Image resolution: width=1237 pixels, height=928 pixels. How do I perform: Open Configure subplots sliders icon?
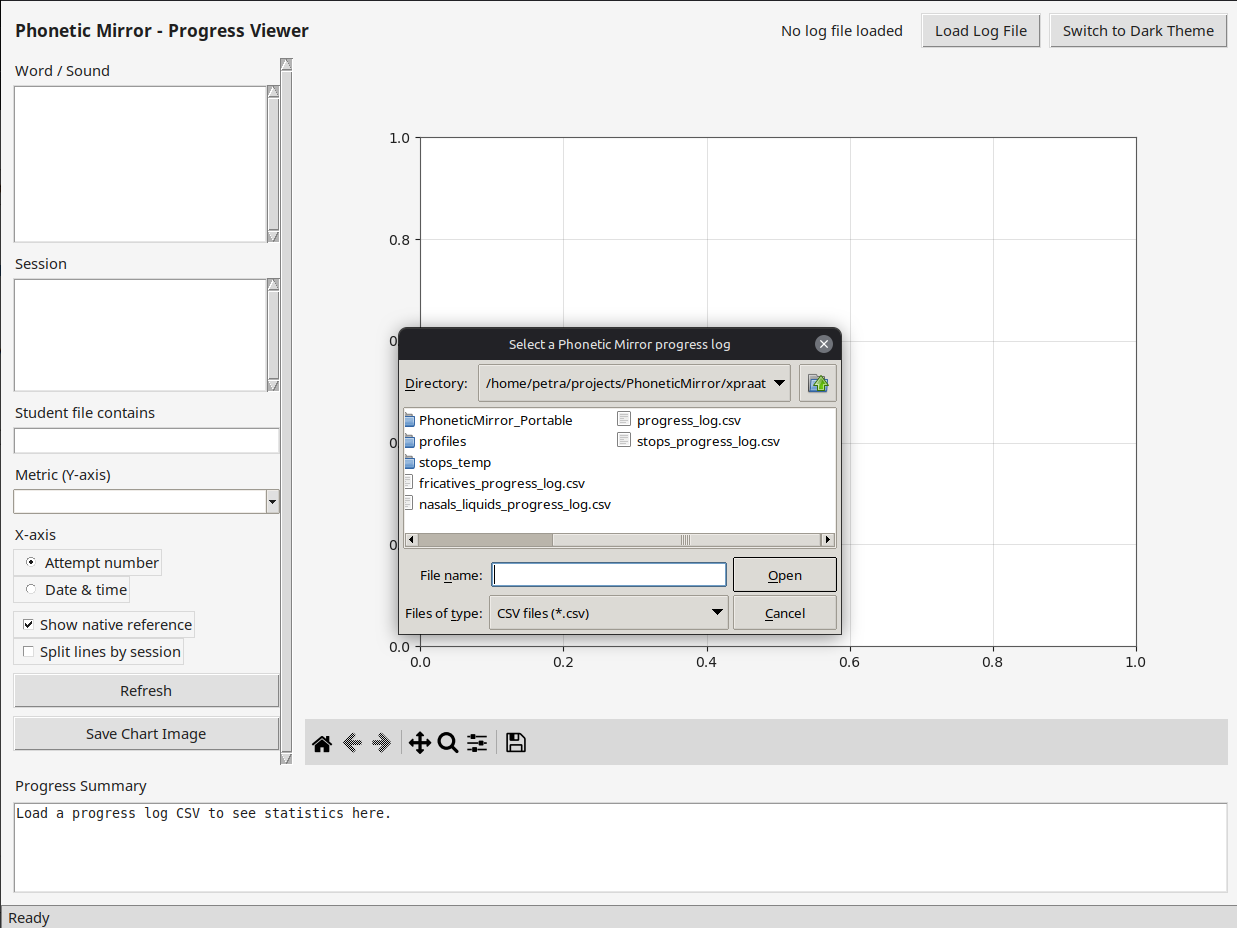point(477,743)
